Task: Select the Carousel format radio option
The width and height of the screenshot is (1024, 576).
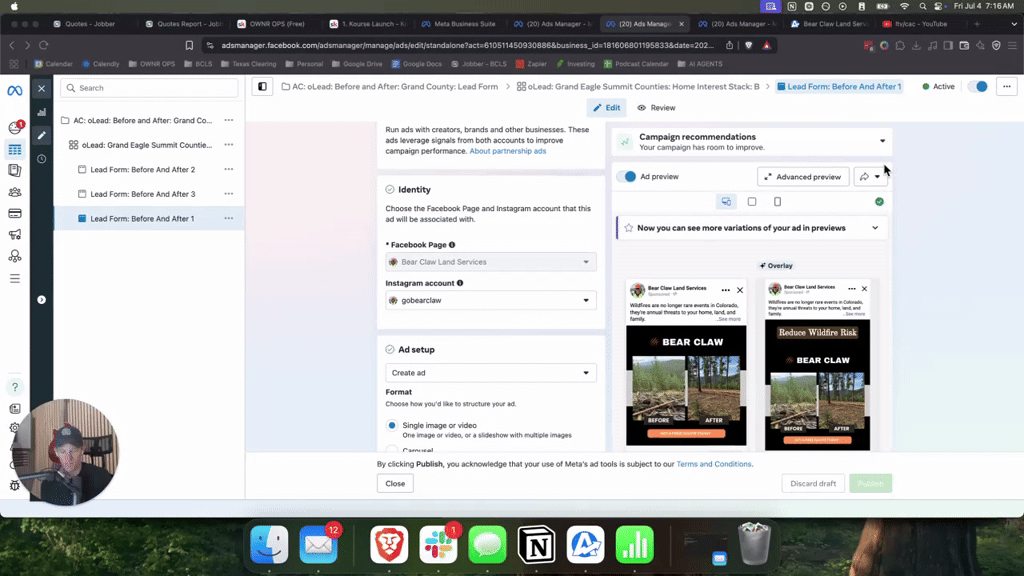Action: [x=392, y=449]
